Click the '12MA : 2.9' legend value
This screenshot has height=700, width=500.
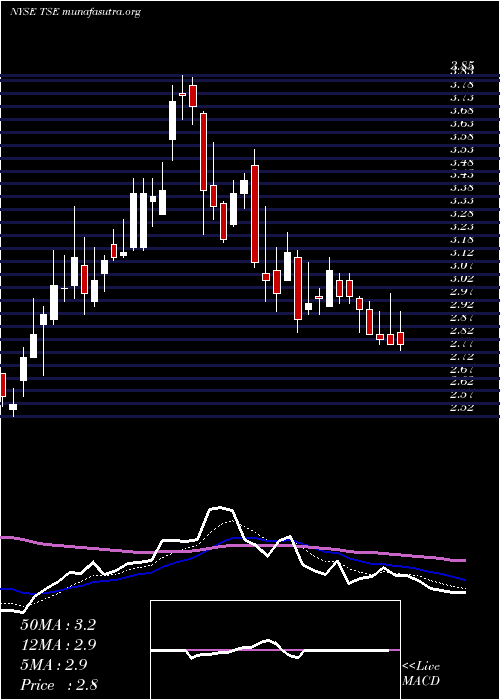[59, 645]
